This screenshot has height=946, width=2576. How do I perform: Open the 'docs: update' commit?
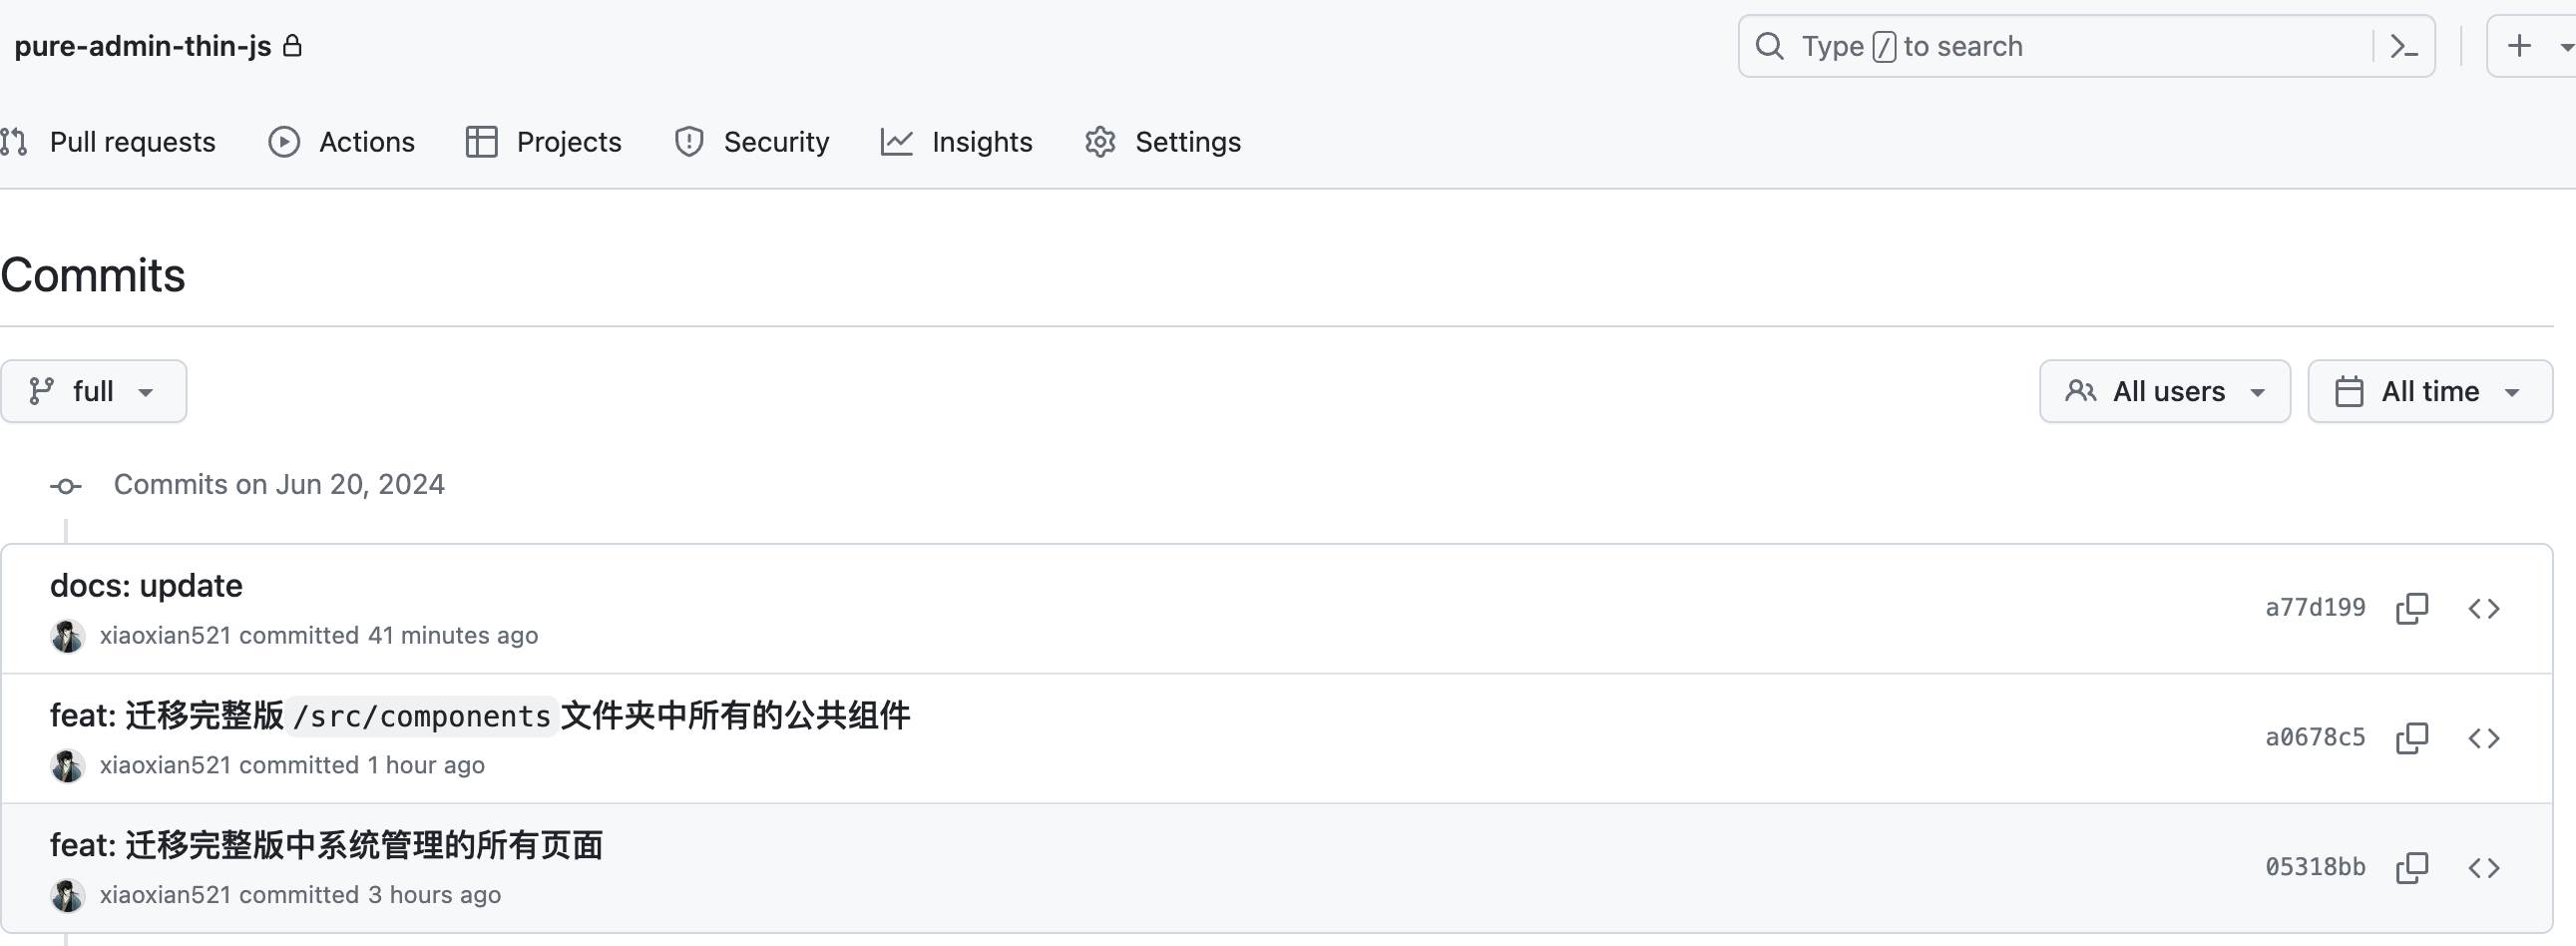(146, 586)
